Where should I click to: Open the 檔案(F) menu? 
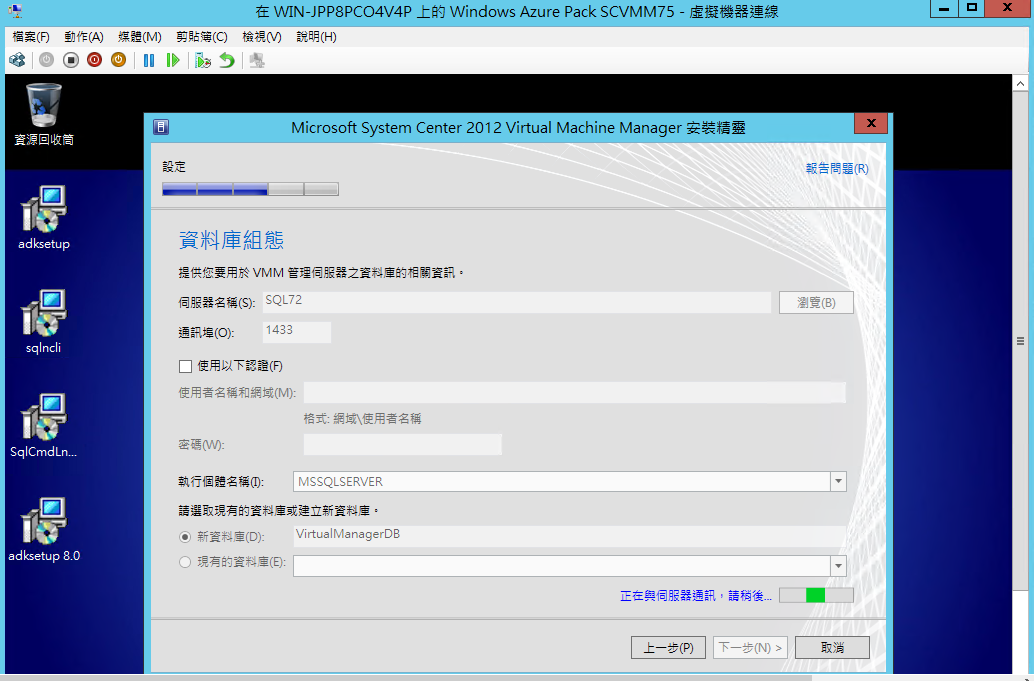pyautogui.click(x=31, y=37)
